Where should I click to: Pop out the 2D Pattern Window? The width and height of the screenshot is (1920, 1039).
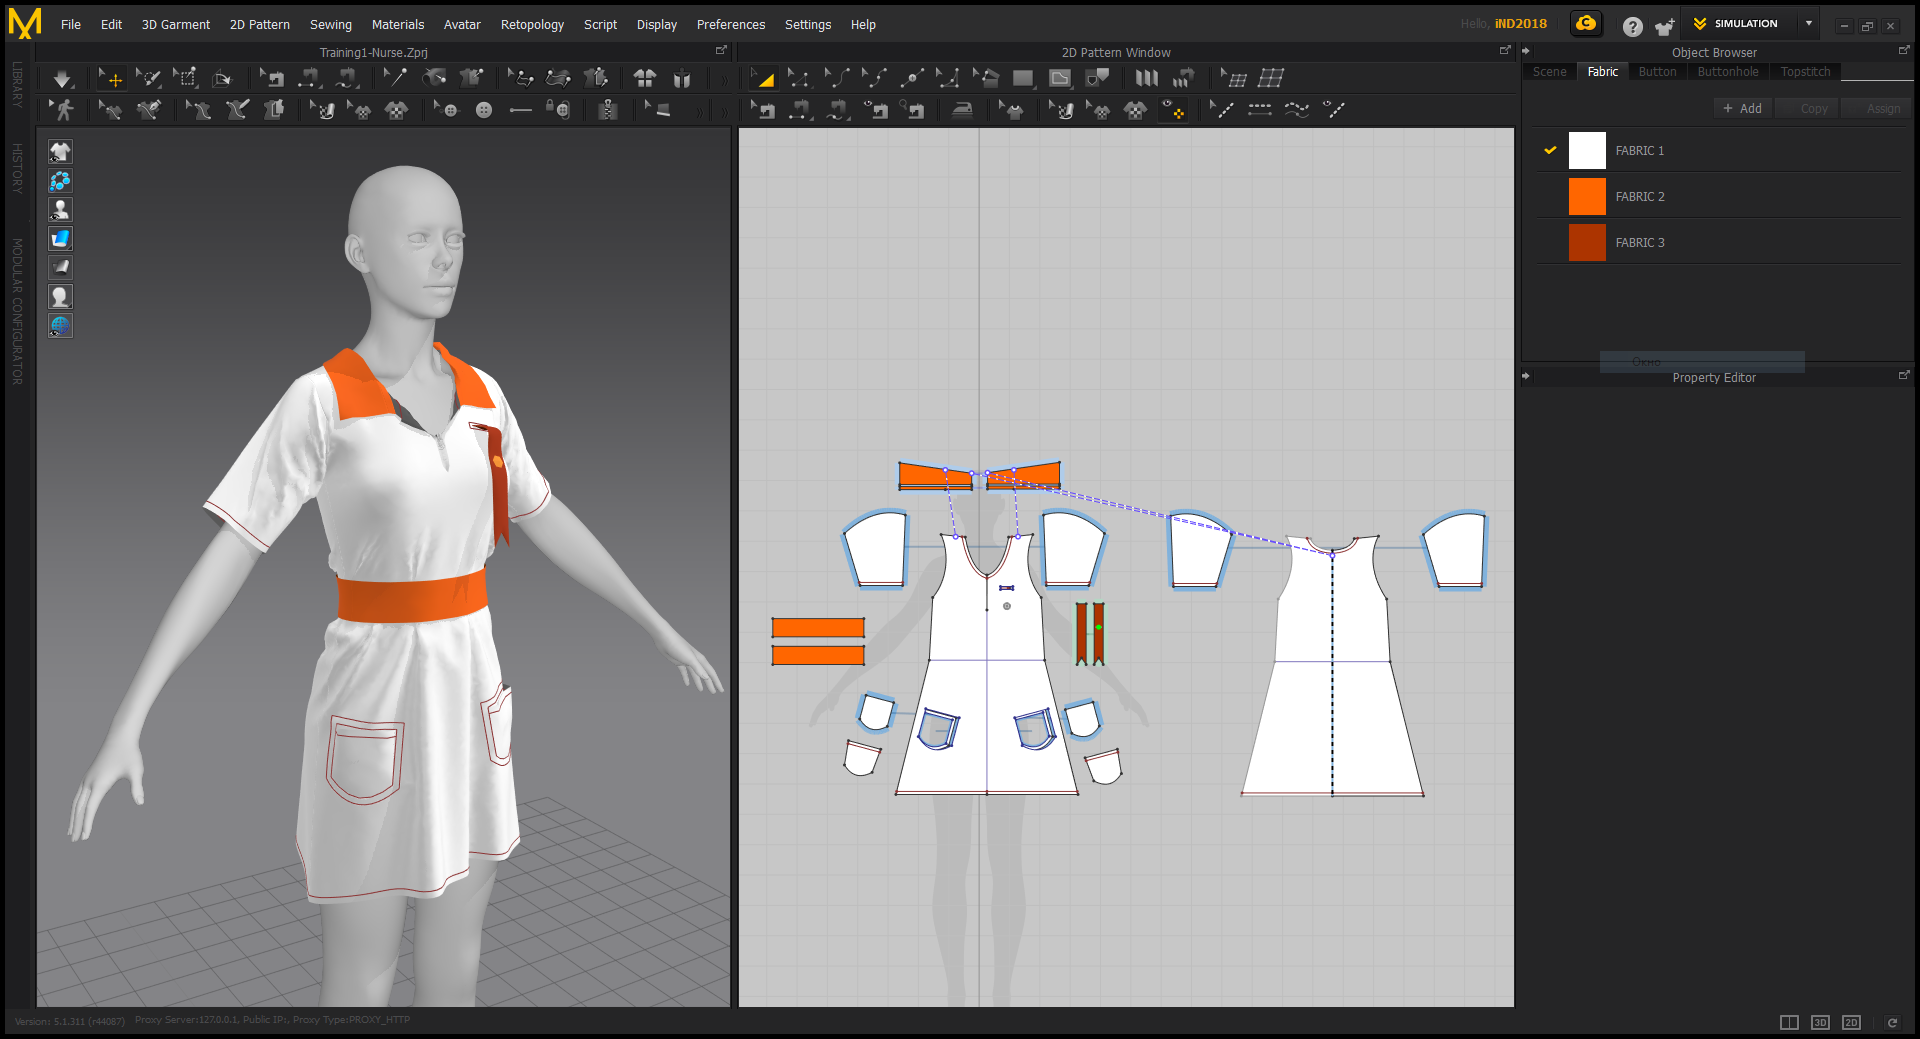1505,50
